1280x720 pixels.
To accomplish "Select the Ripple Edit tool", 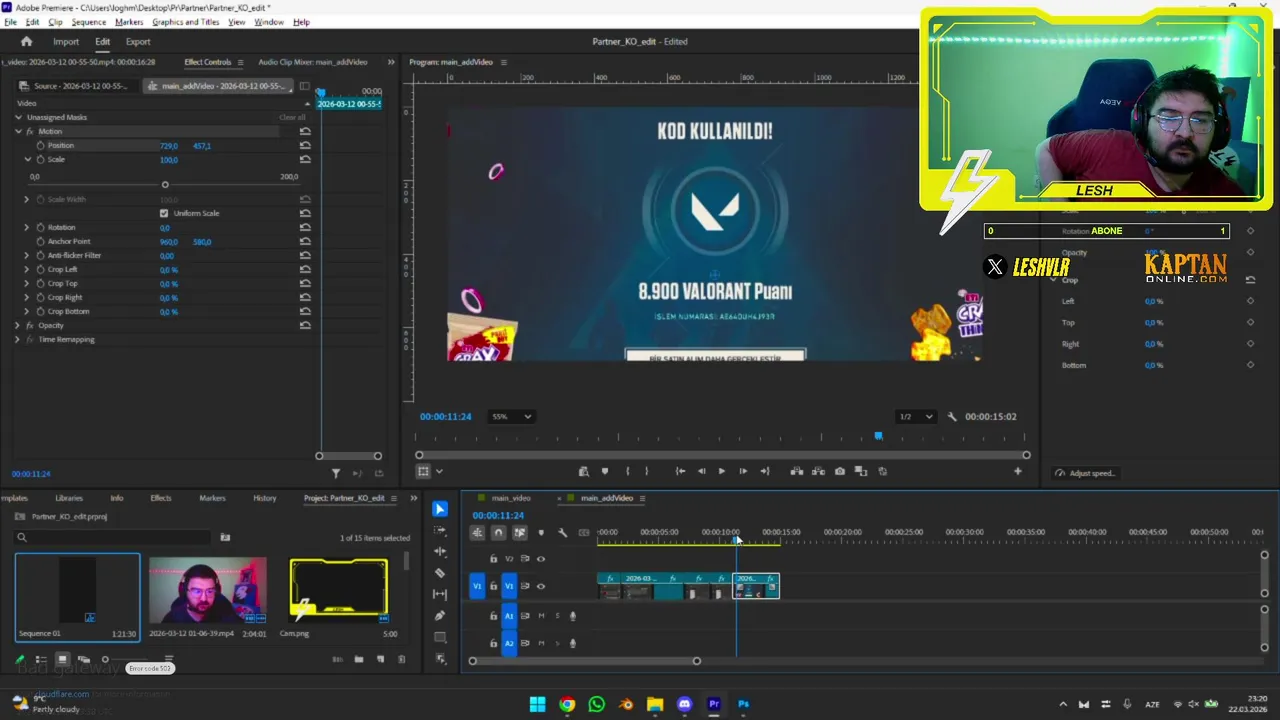I will 440,551.
